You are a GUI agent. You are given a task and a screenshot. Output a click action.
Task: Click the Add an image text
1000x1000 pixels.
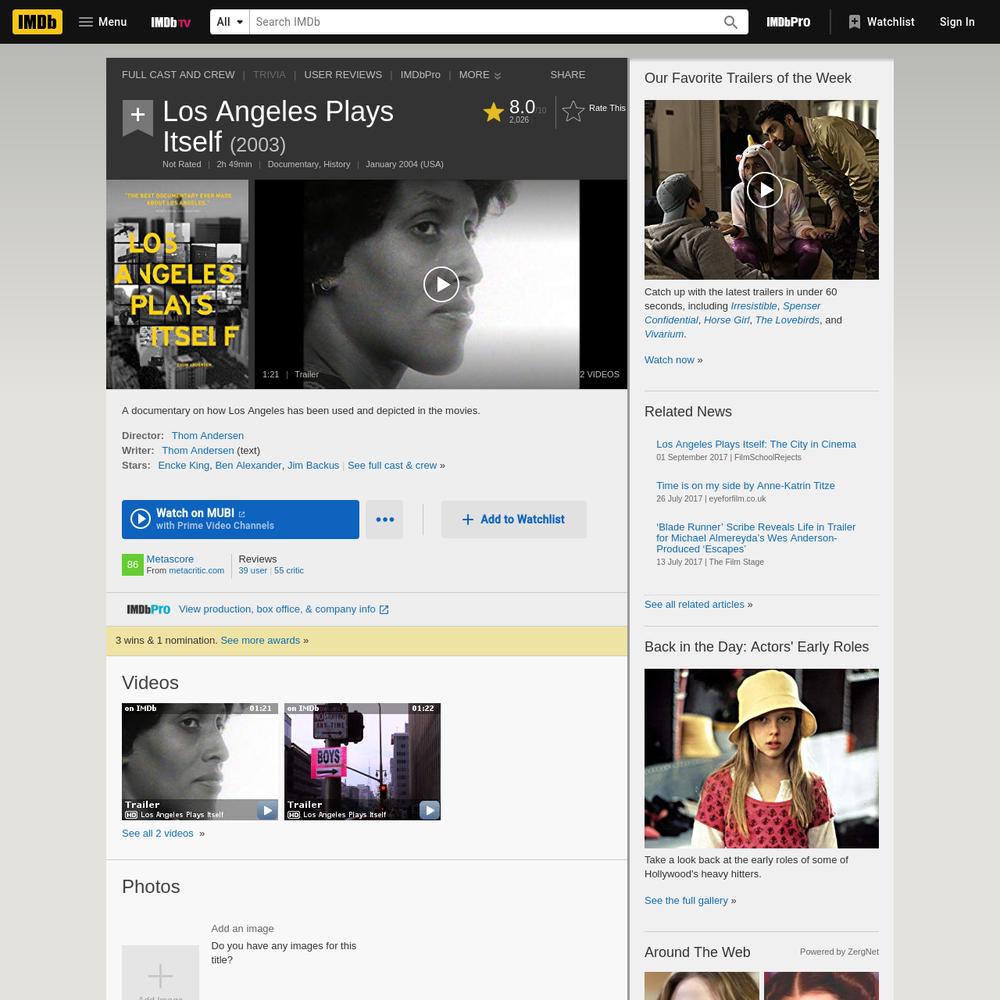click(242, 929)
